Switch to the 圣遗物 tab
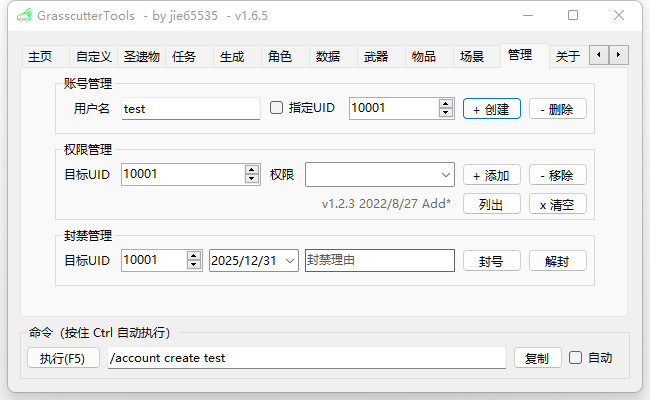This screenshot has height=400, width=650. pos(141,57)
